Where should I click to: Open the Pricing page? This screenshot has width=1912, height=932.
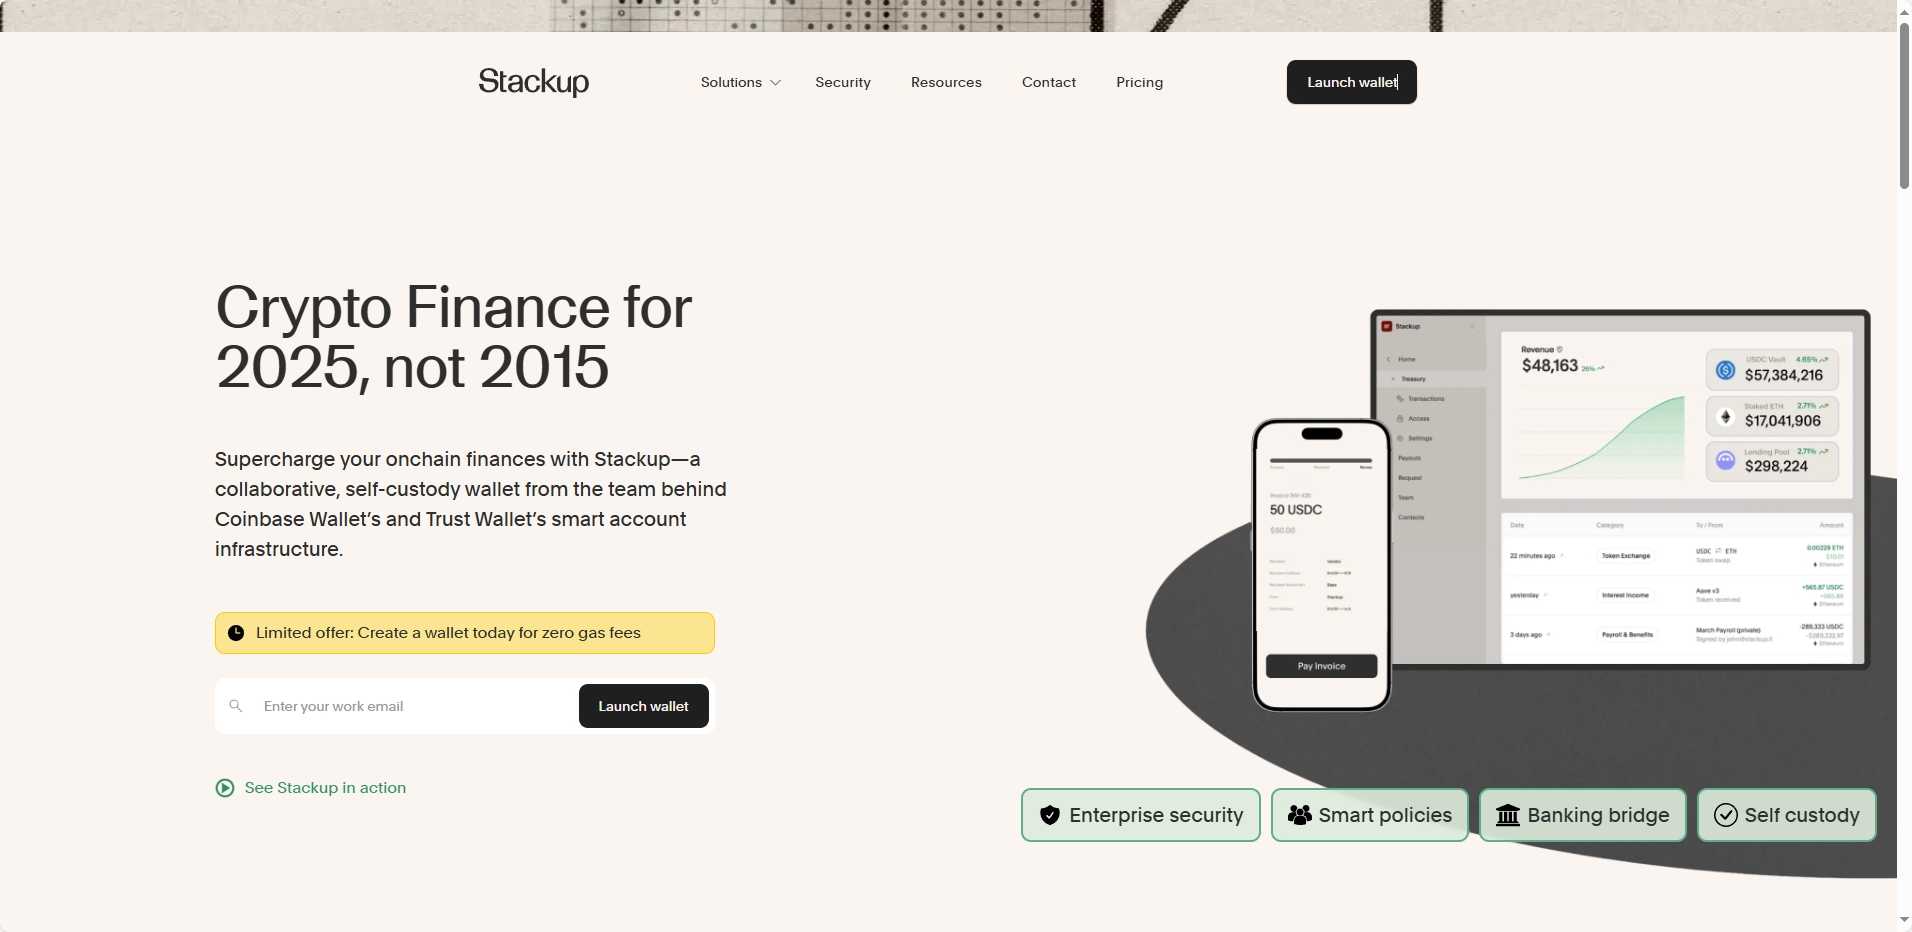click(1139, 82)
